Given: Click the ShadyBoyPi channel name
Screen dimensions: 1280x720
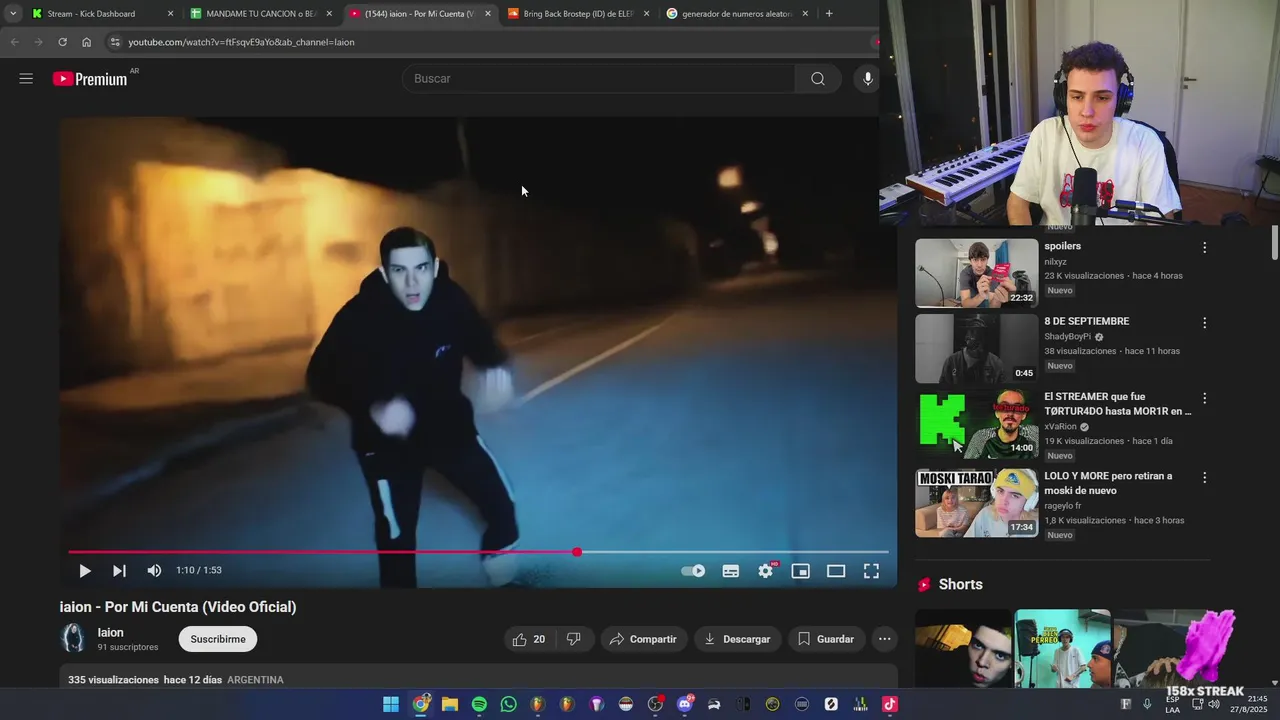Looking at the screenshot, I should pos(1068,337).
